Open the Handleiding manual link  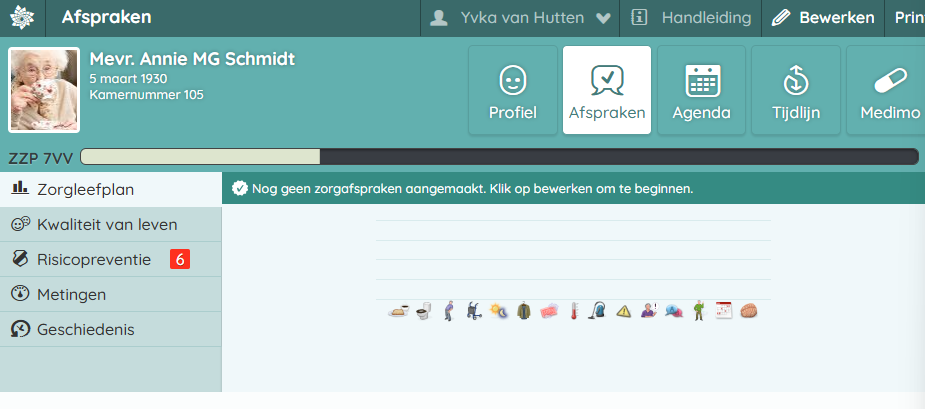(x=692, y=18)
